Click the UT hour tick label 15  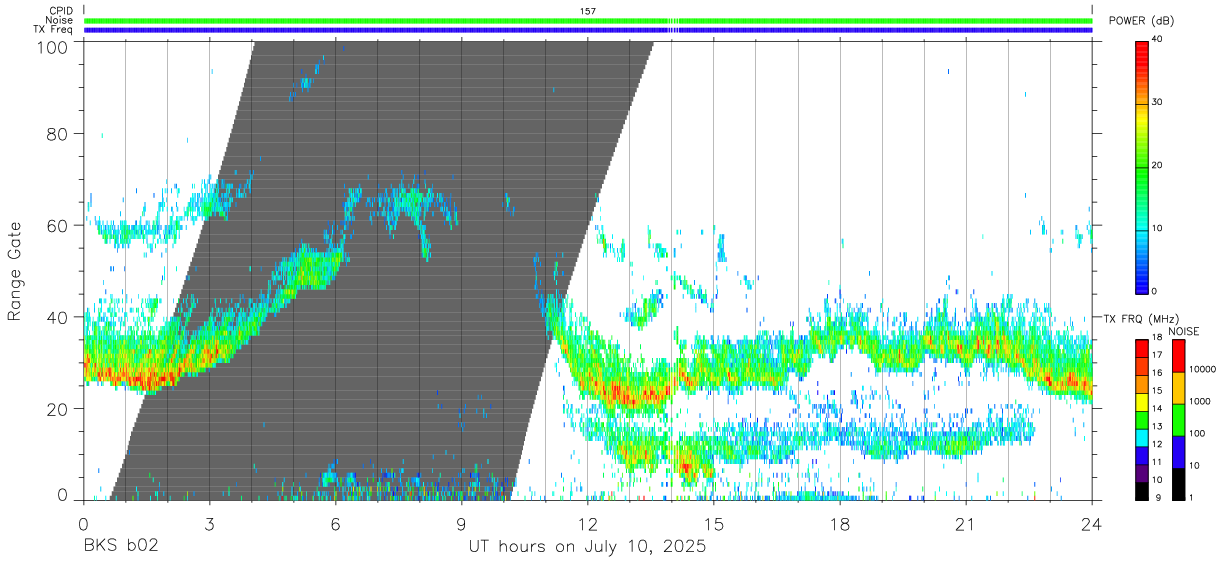714,524
